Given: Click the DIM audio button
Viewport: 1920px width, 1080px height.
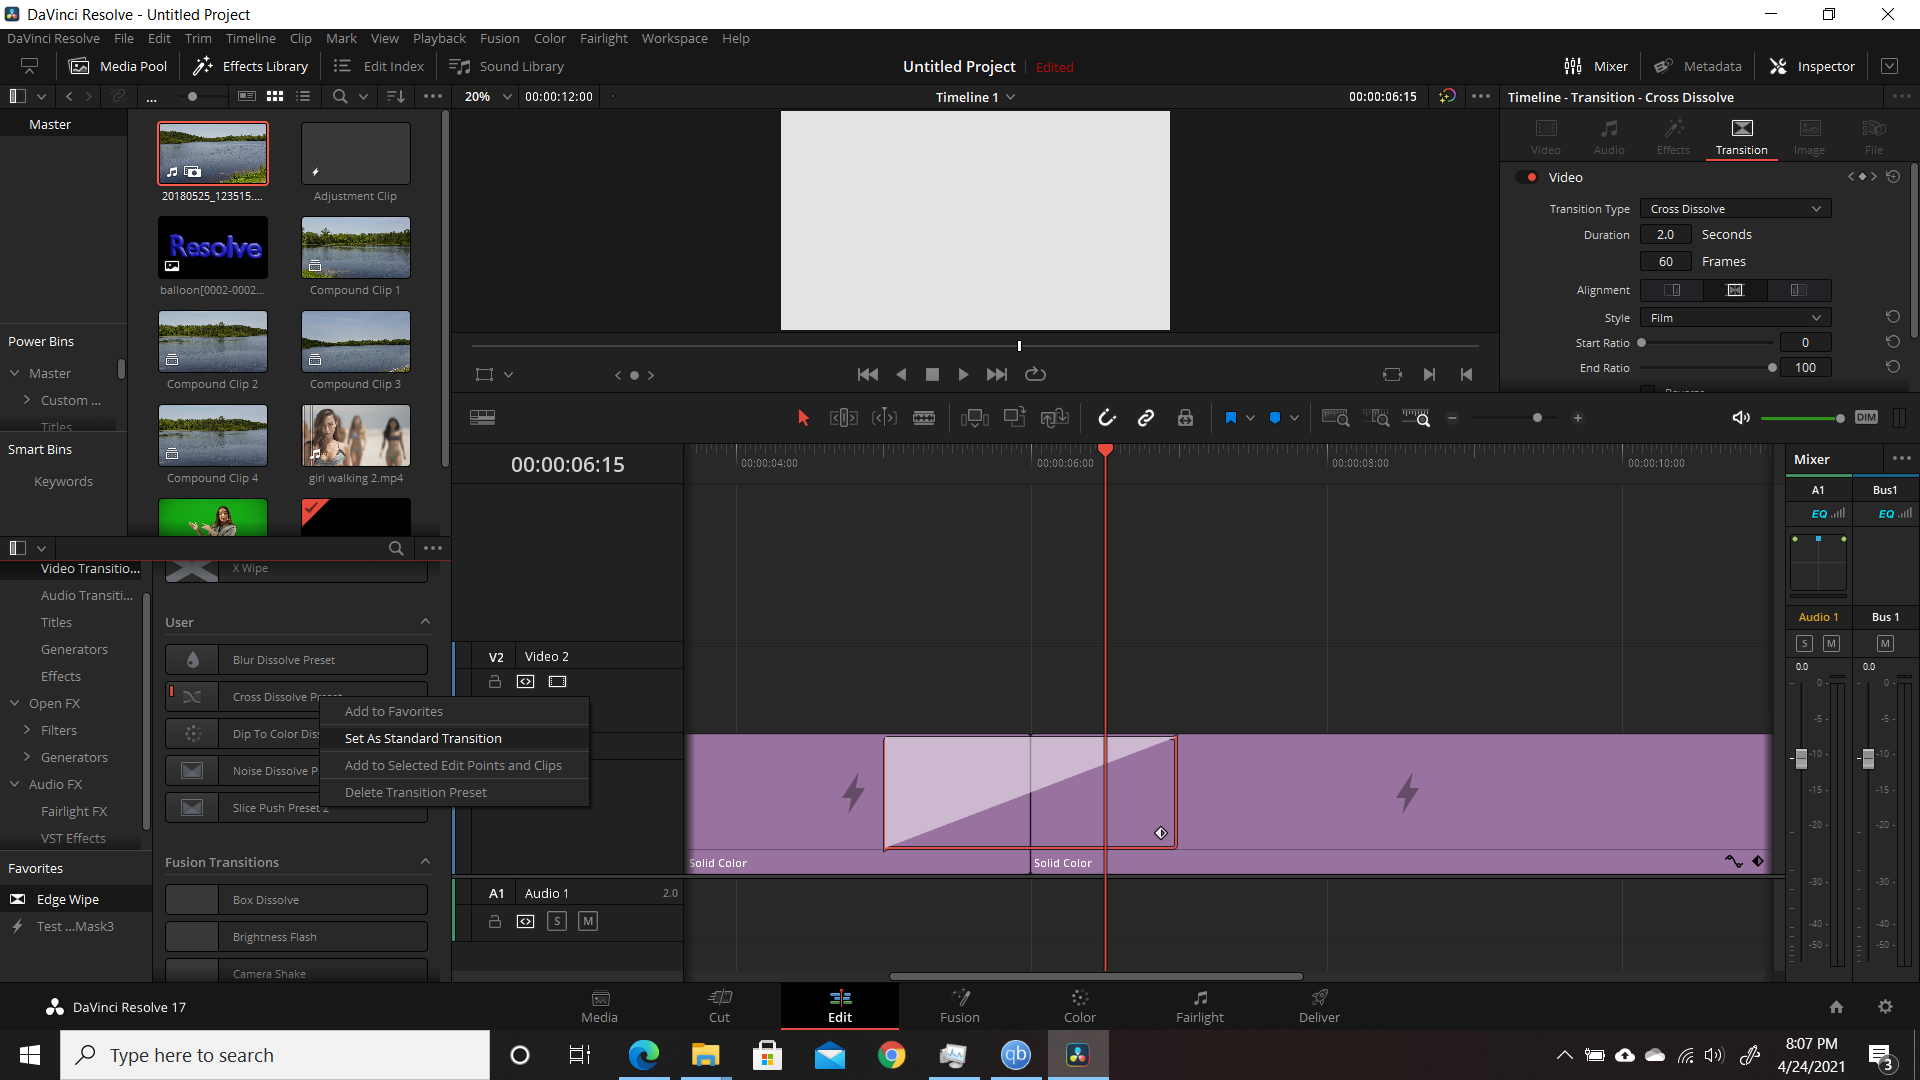Looking at the screenshot, I should pos(1866,417).
